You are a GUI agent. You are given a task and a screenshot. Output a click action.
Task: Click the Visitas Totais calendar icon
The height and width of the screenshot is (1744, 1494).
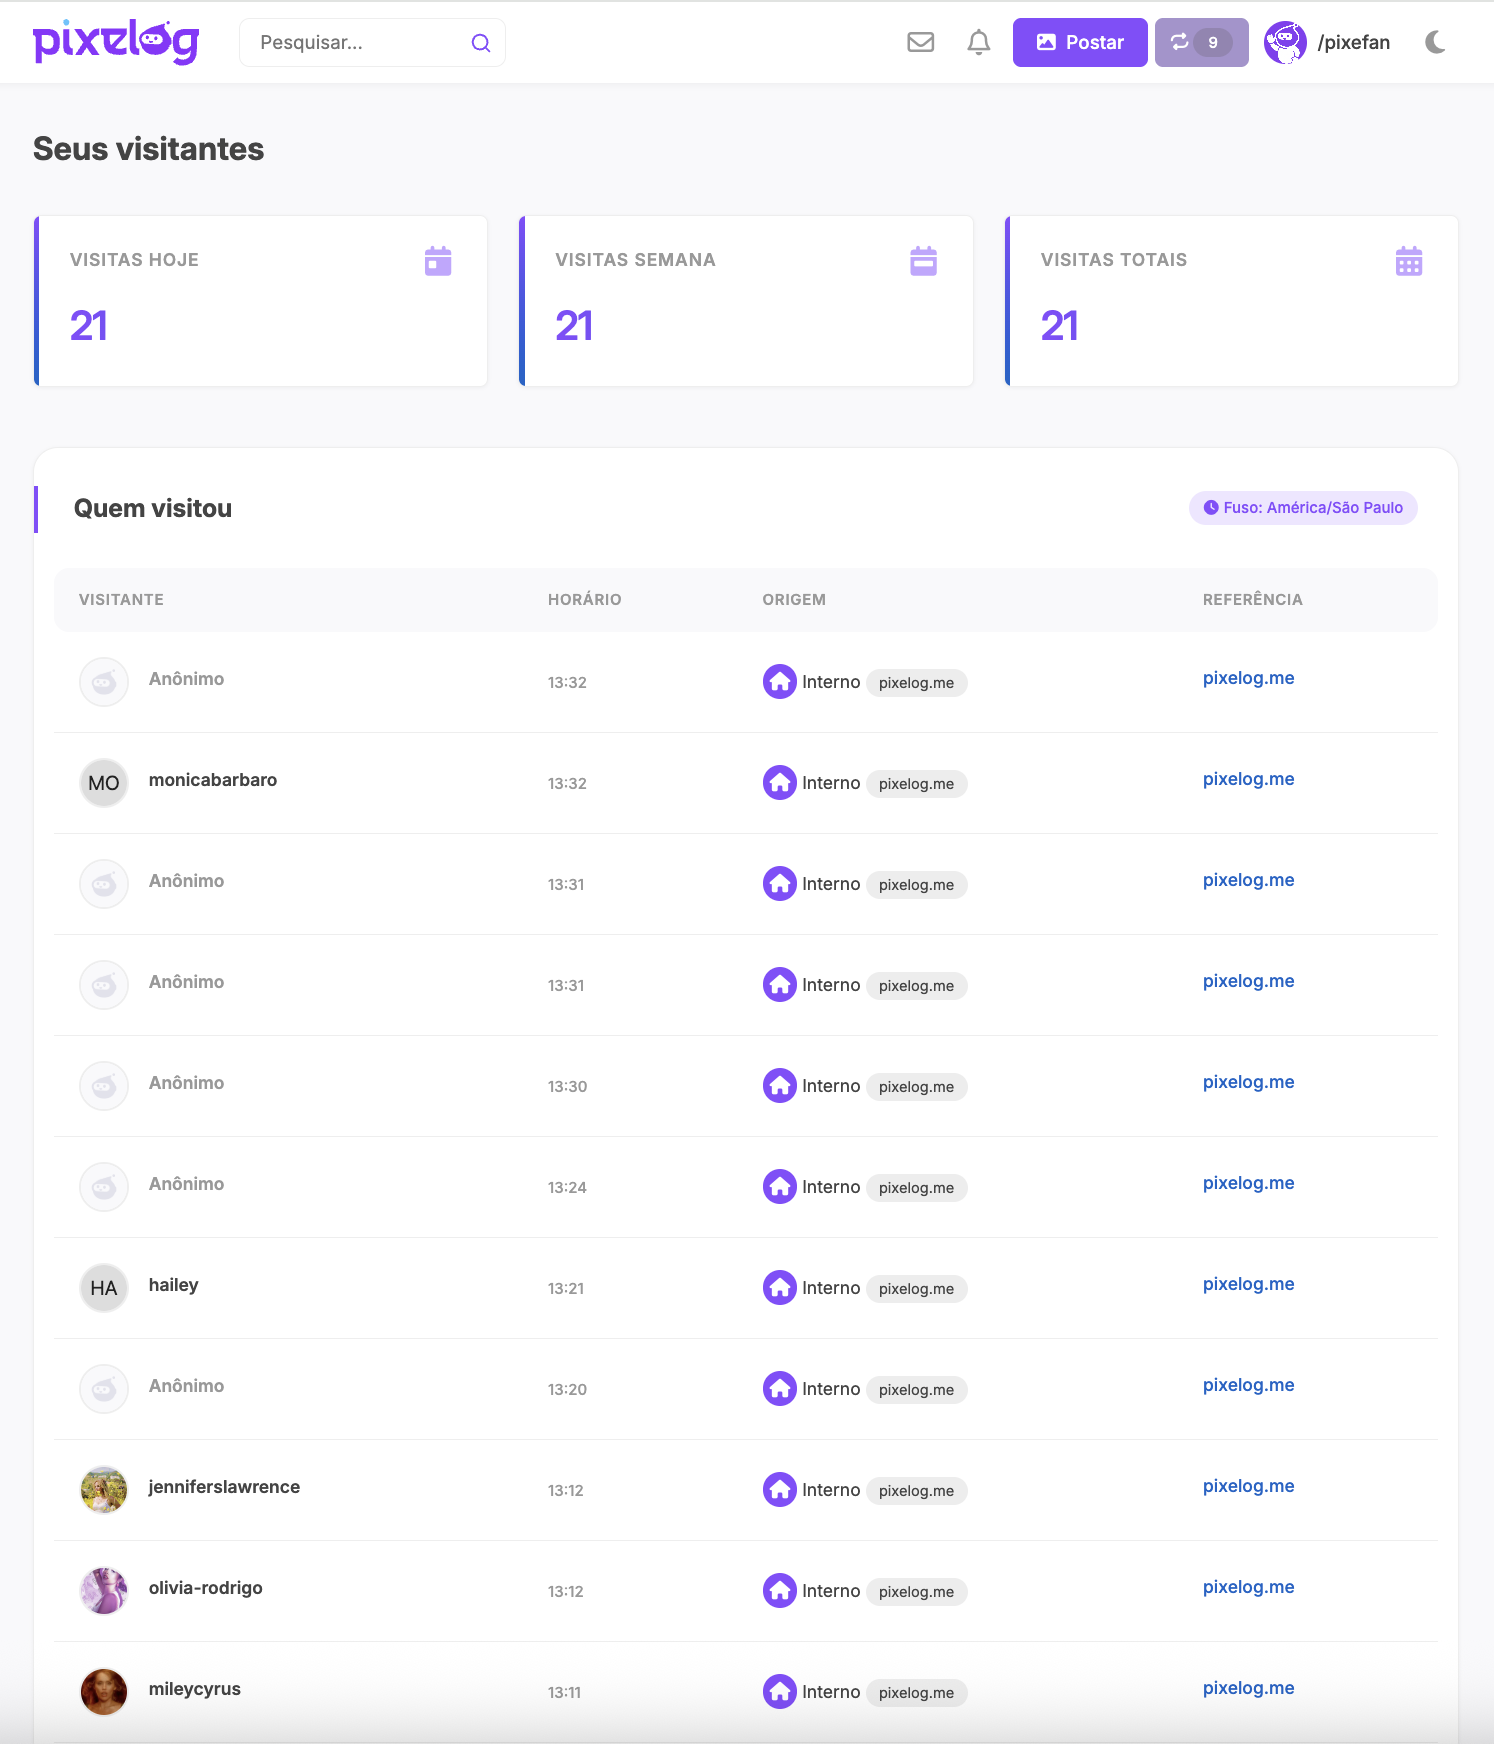click(1408, 261)
